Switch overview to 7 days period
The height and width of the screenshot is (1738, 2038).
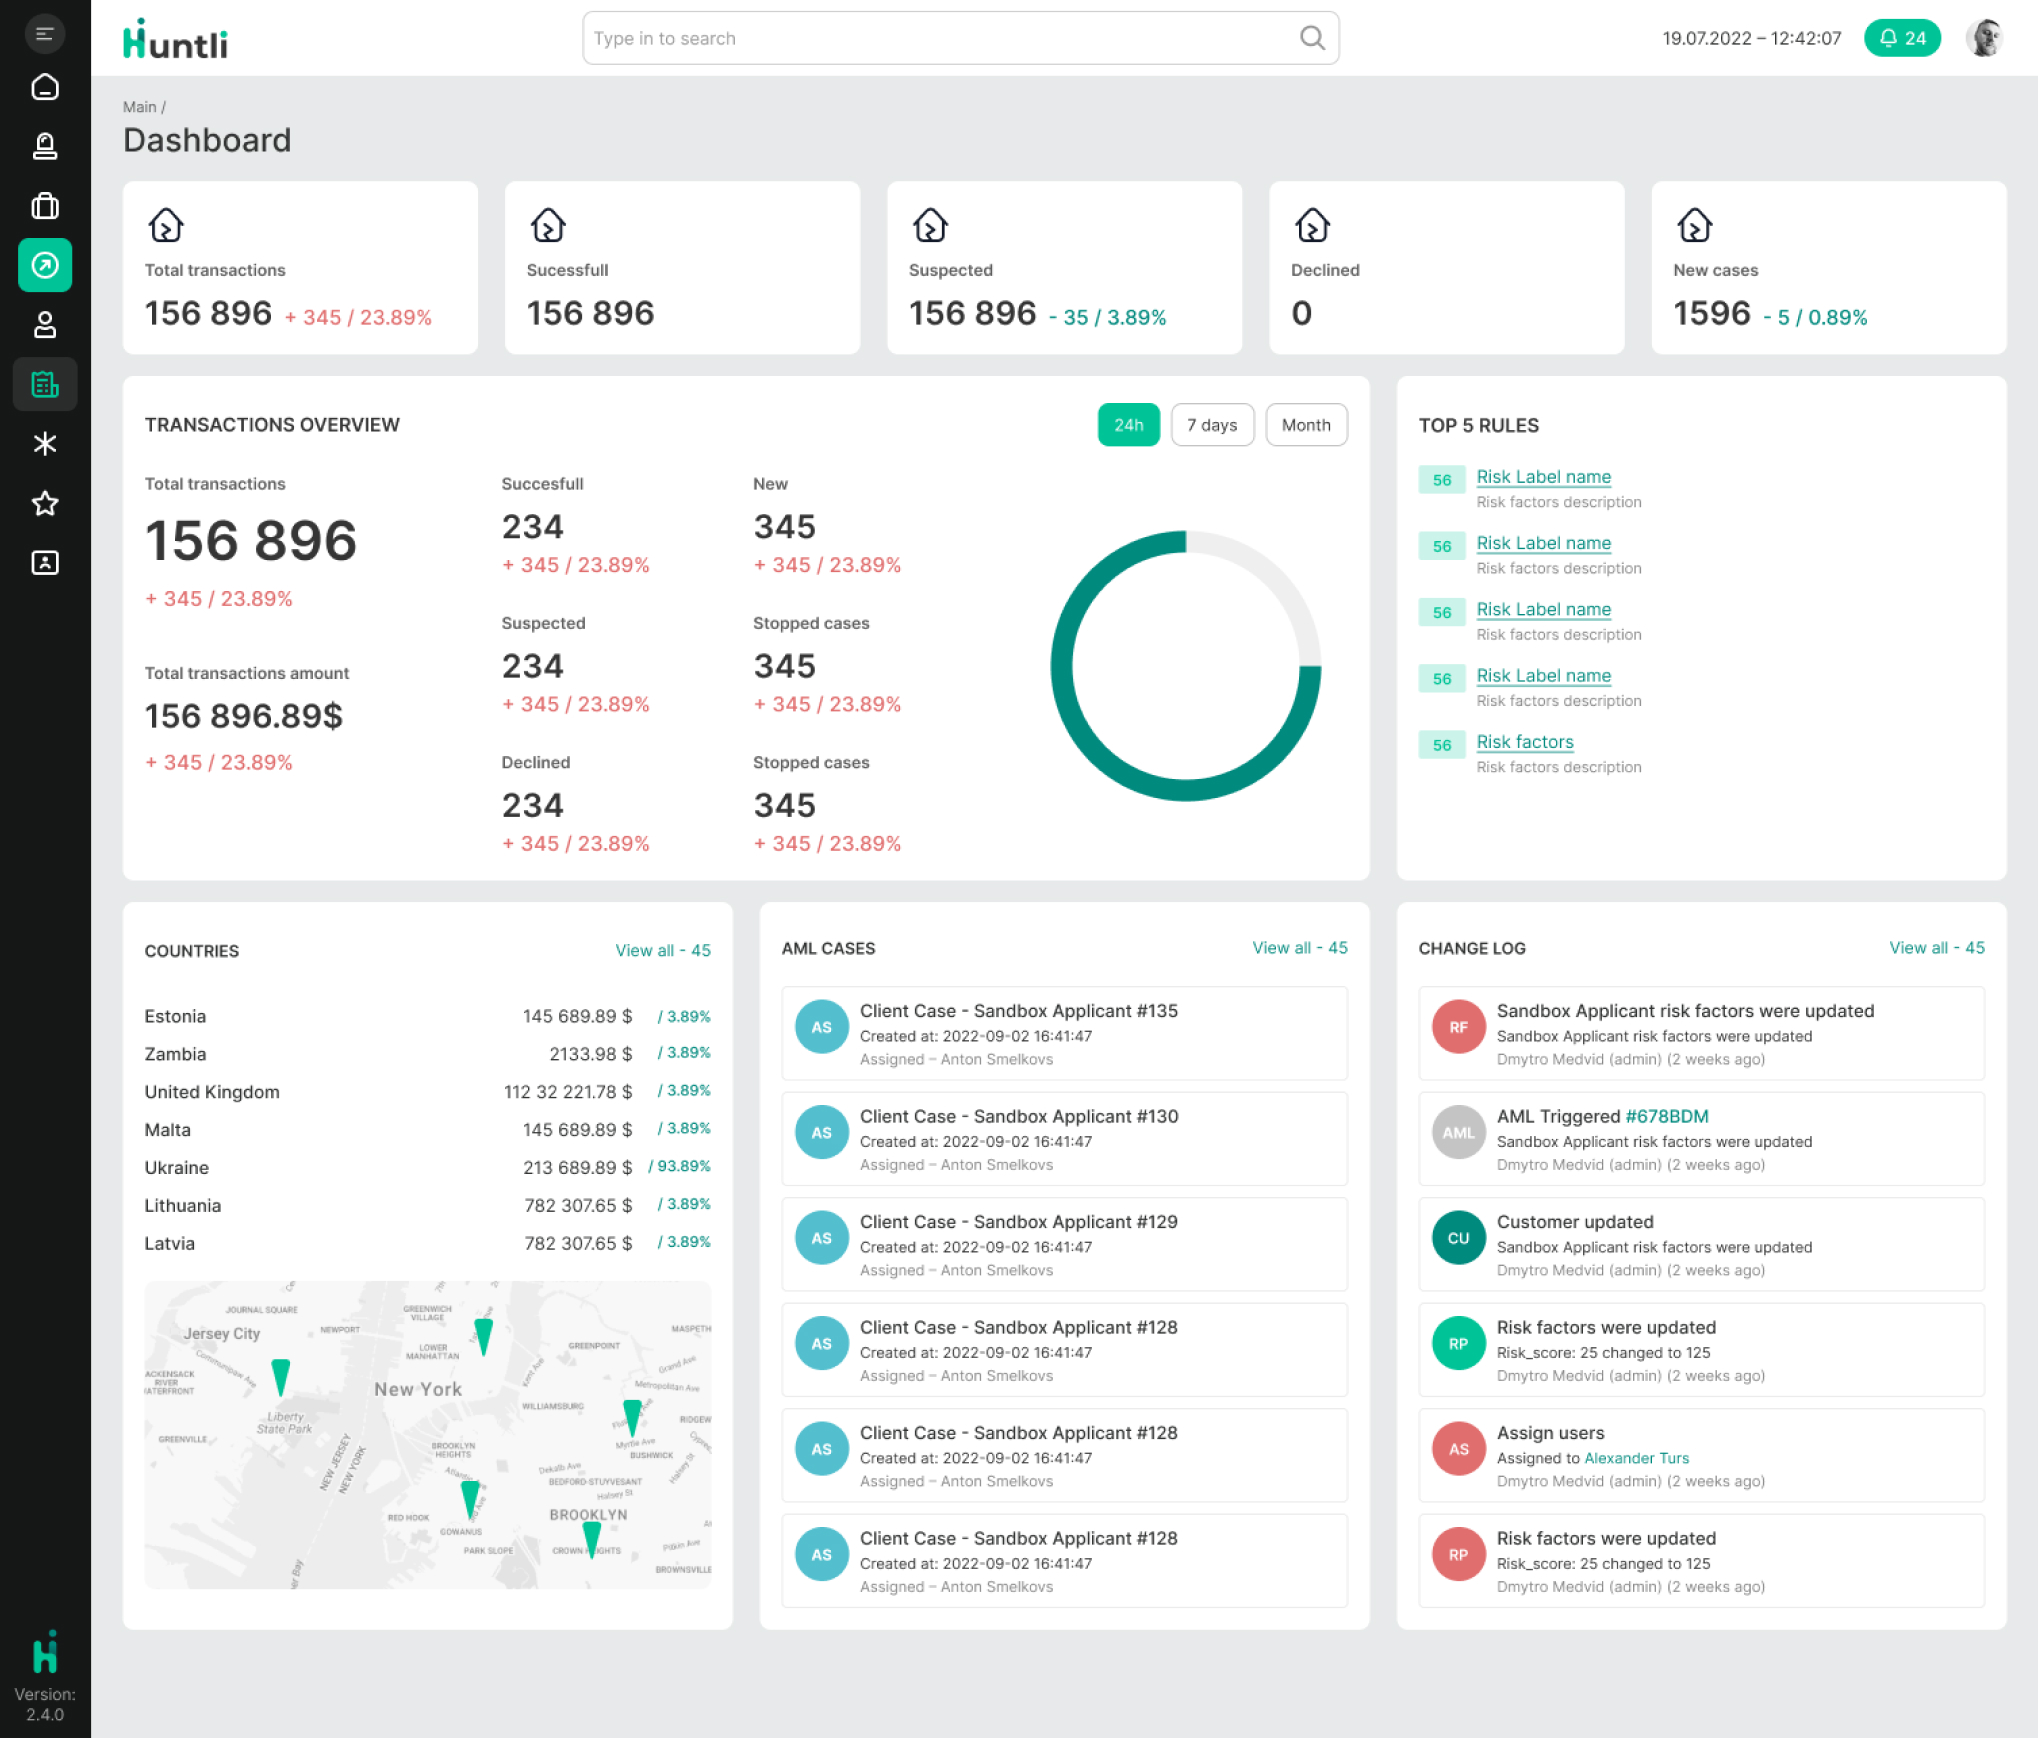click(x=1211, y=425)
